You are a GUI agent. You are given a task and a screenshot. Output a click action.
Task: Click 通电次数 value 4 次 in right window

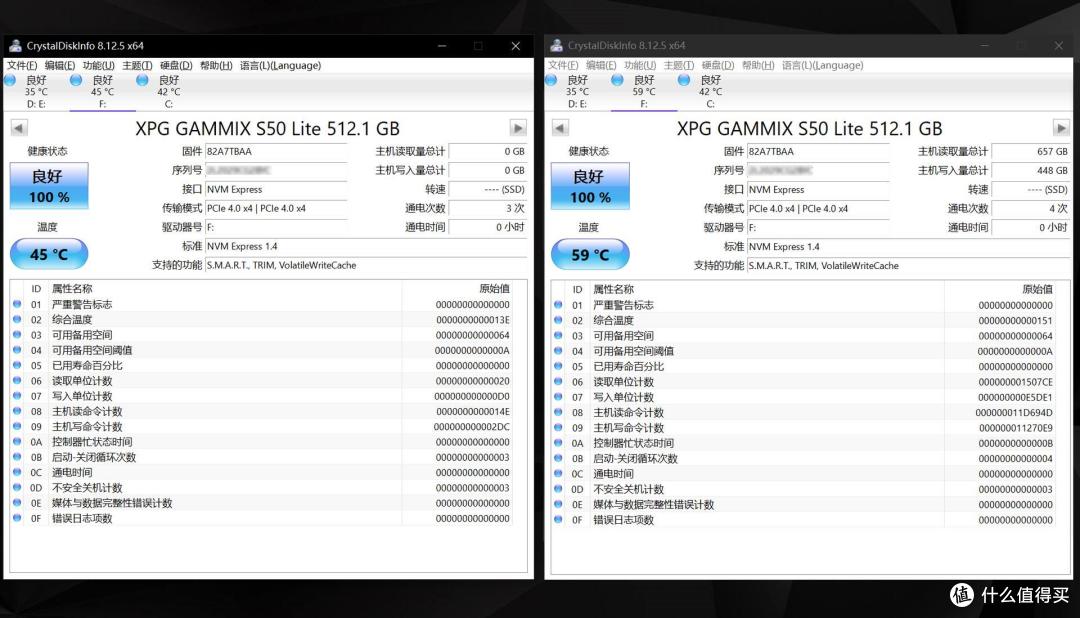pyautogui.click(x=1030, y=208)
